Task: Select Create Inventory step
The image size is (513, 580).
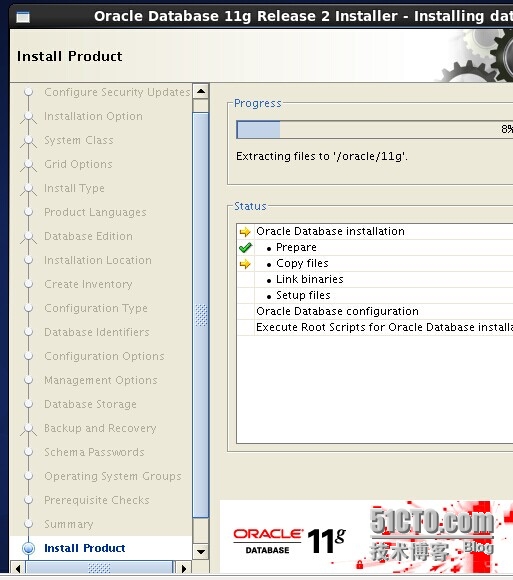Action: click(88, 284)
